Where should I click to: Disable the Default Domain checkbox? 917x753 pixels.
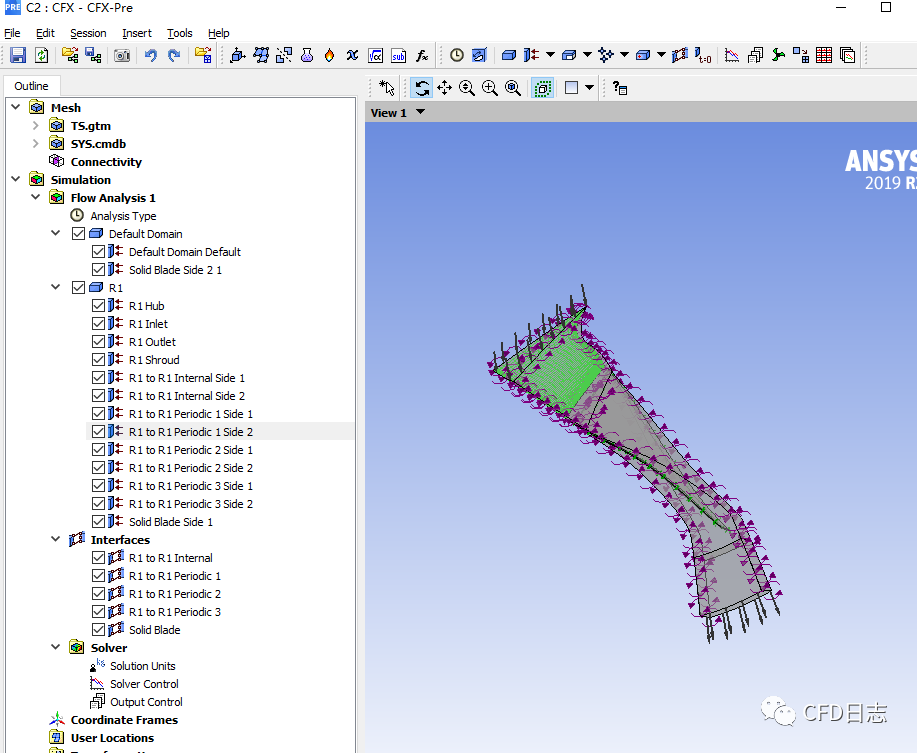pos(78,233)
